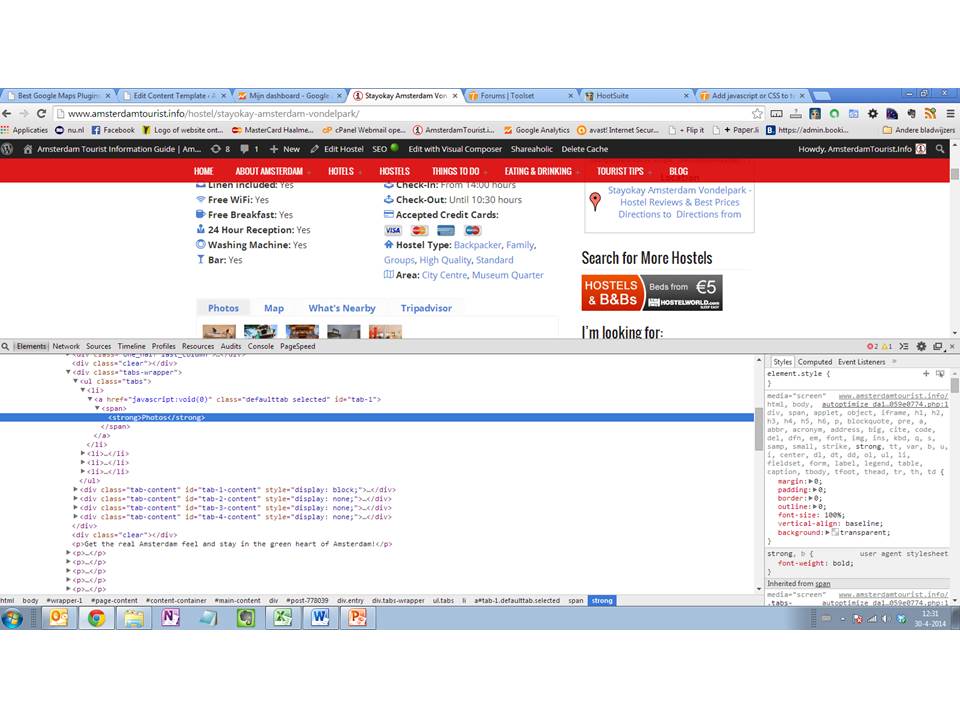Click the yellow warning count in DevTools
960x720 pixels.
pyautogui.click(x=887, y=347)
